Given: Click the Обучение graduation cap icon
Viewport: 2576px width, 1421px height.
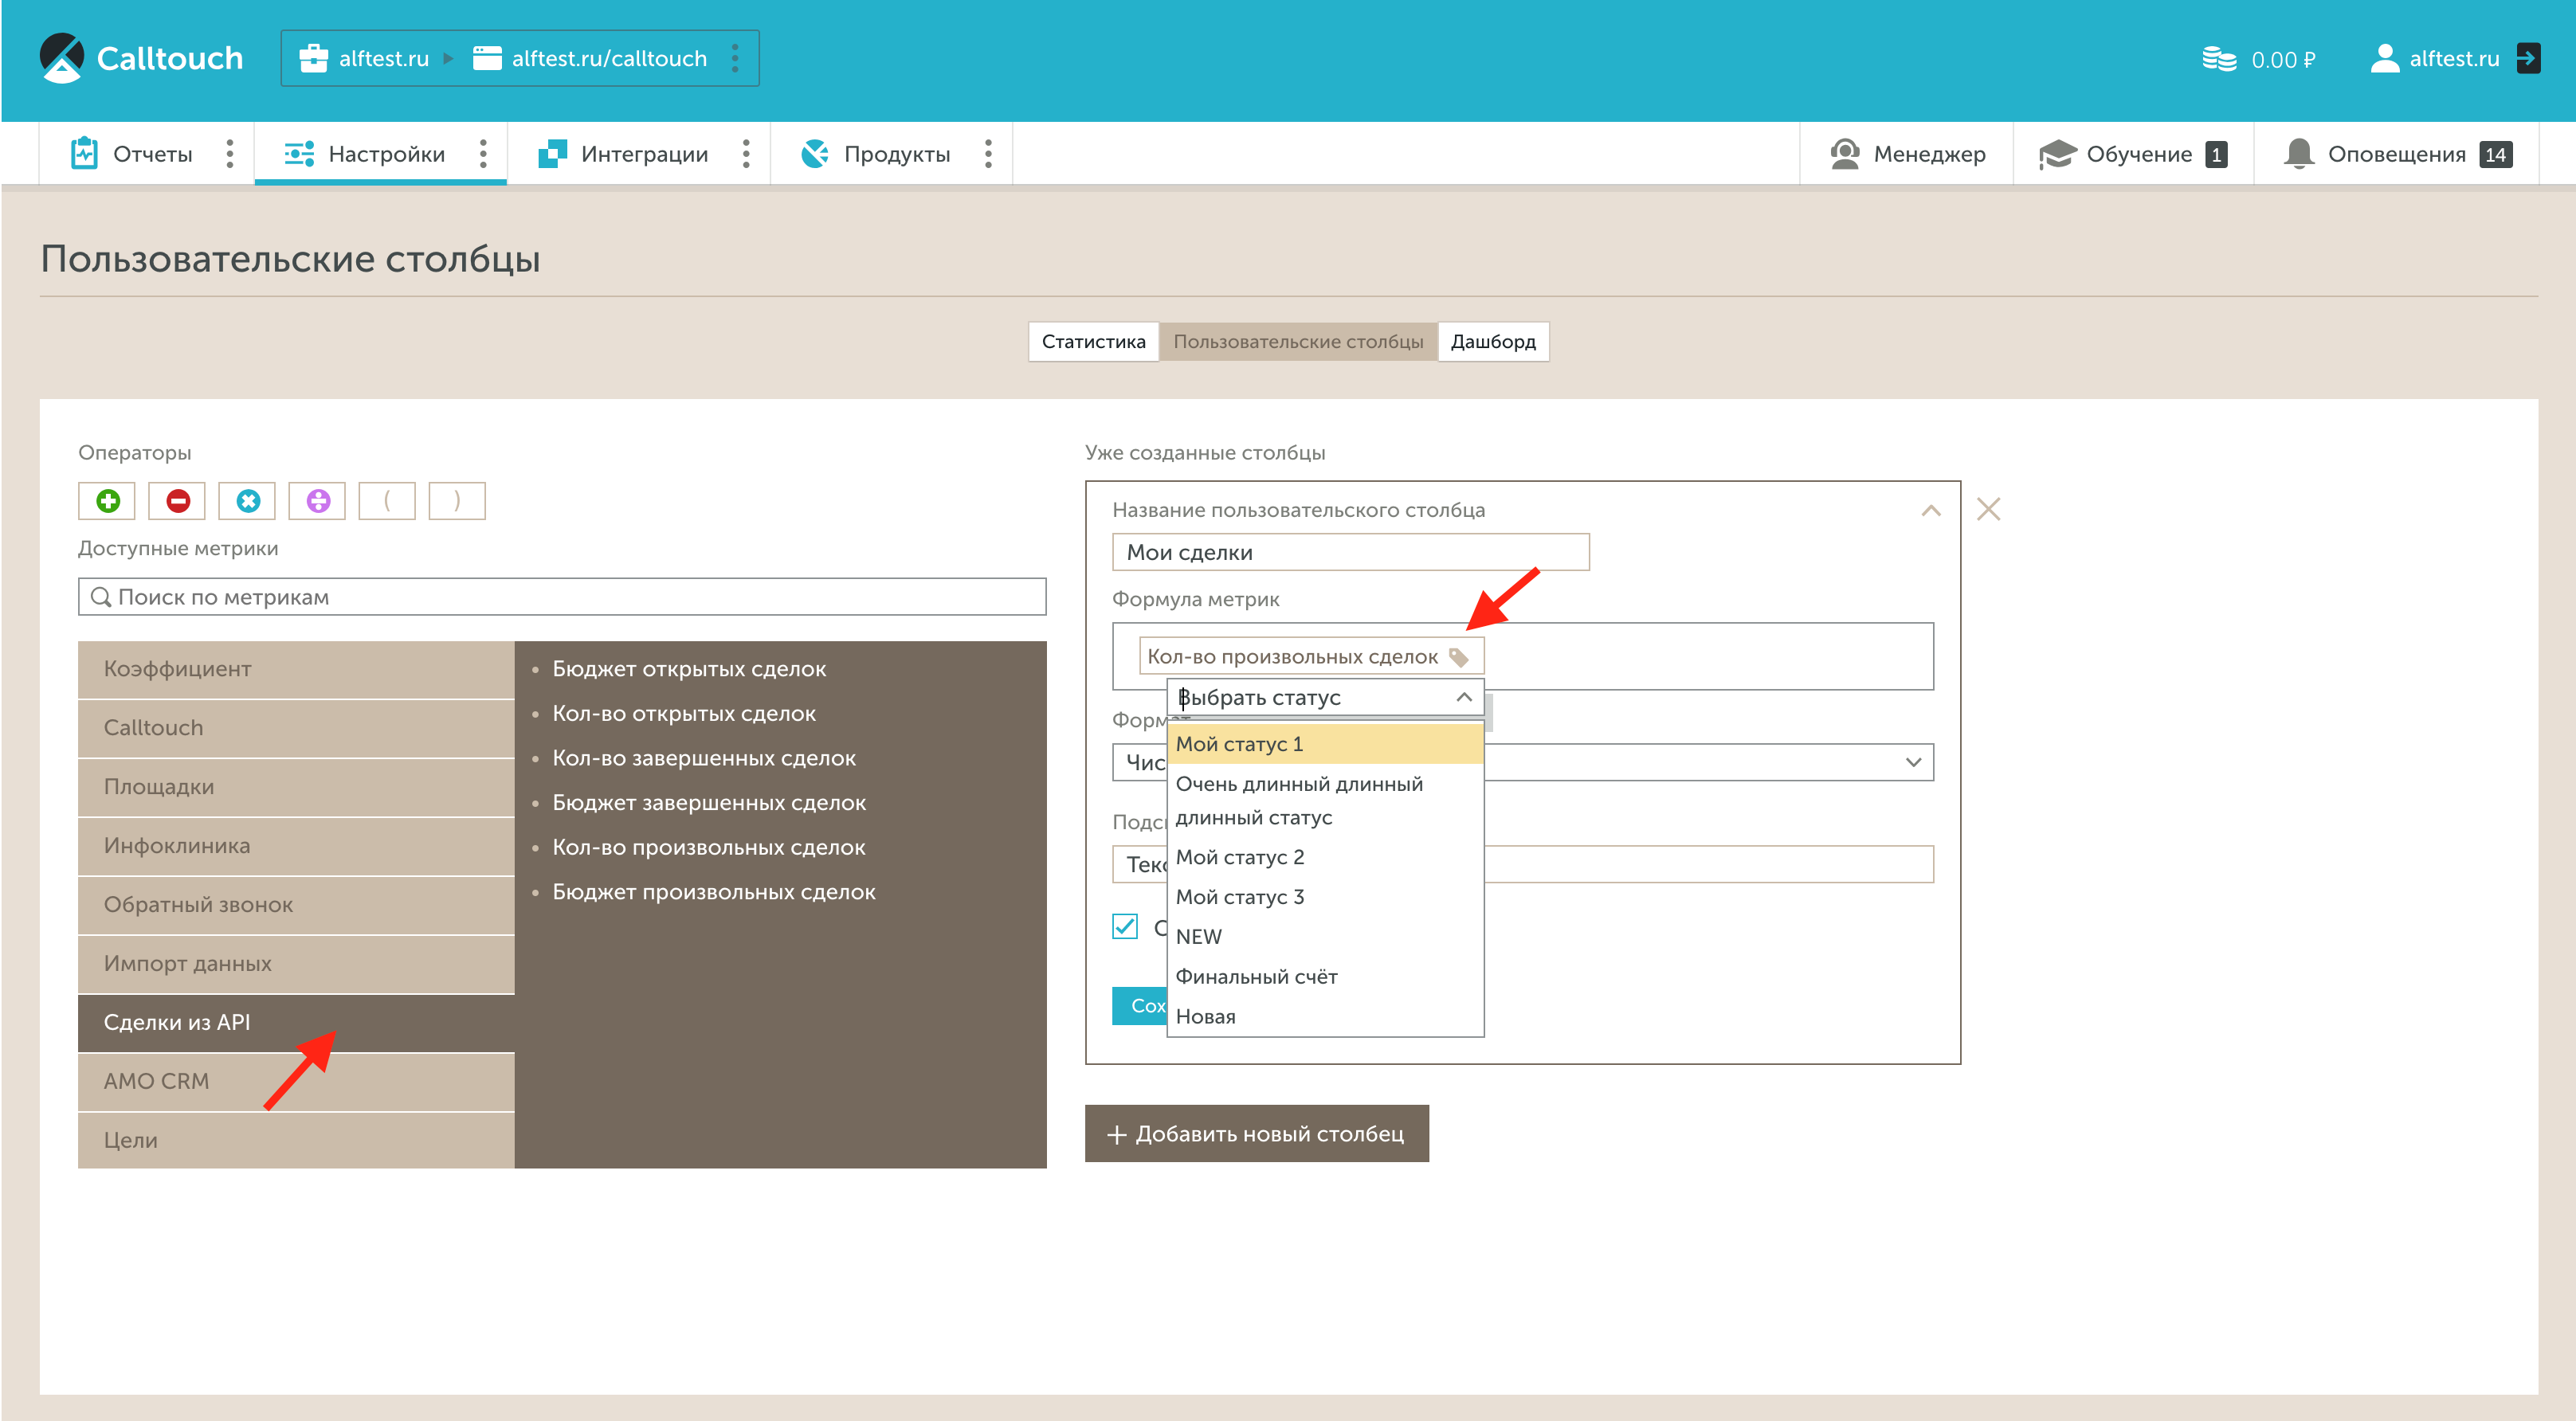Looking at the screenshot, I should click(2057, 154).
